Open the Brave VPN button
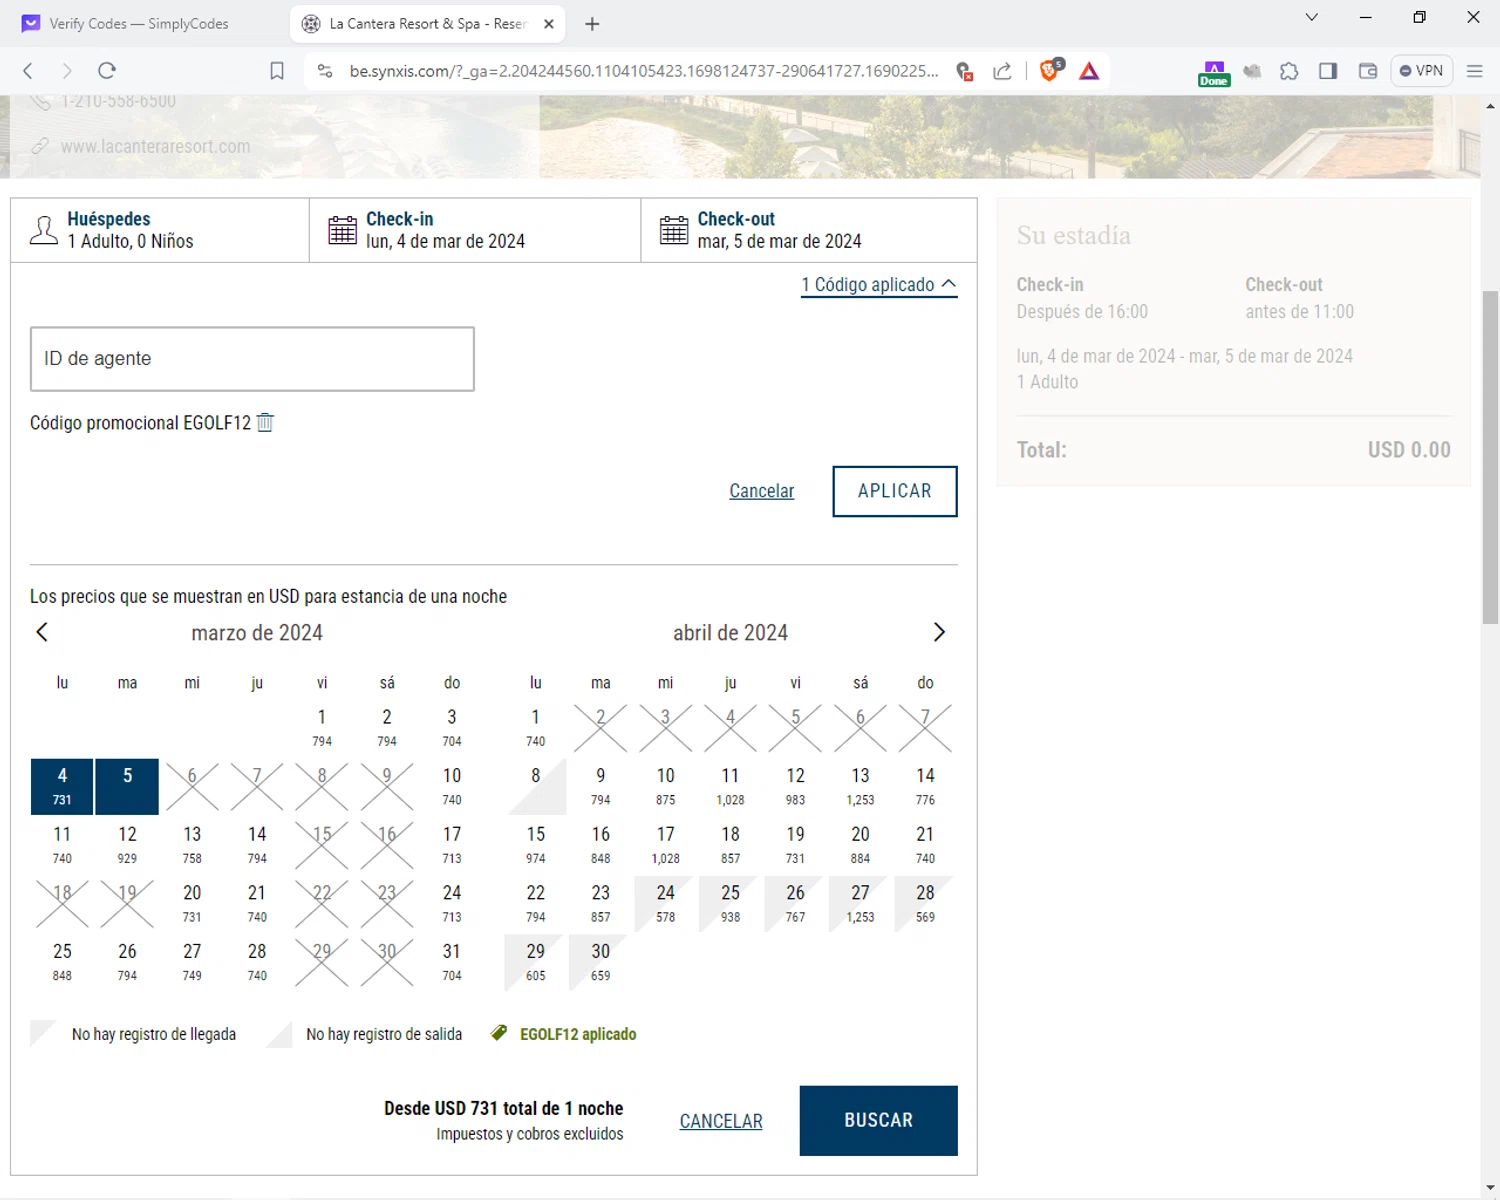1500x1200 pixels. coord(1421,71)
